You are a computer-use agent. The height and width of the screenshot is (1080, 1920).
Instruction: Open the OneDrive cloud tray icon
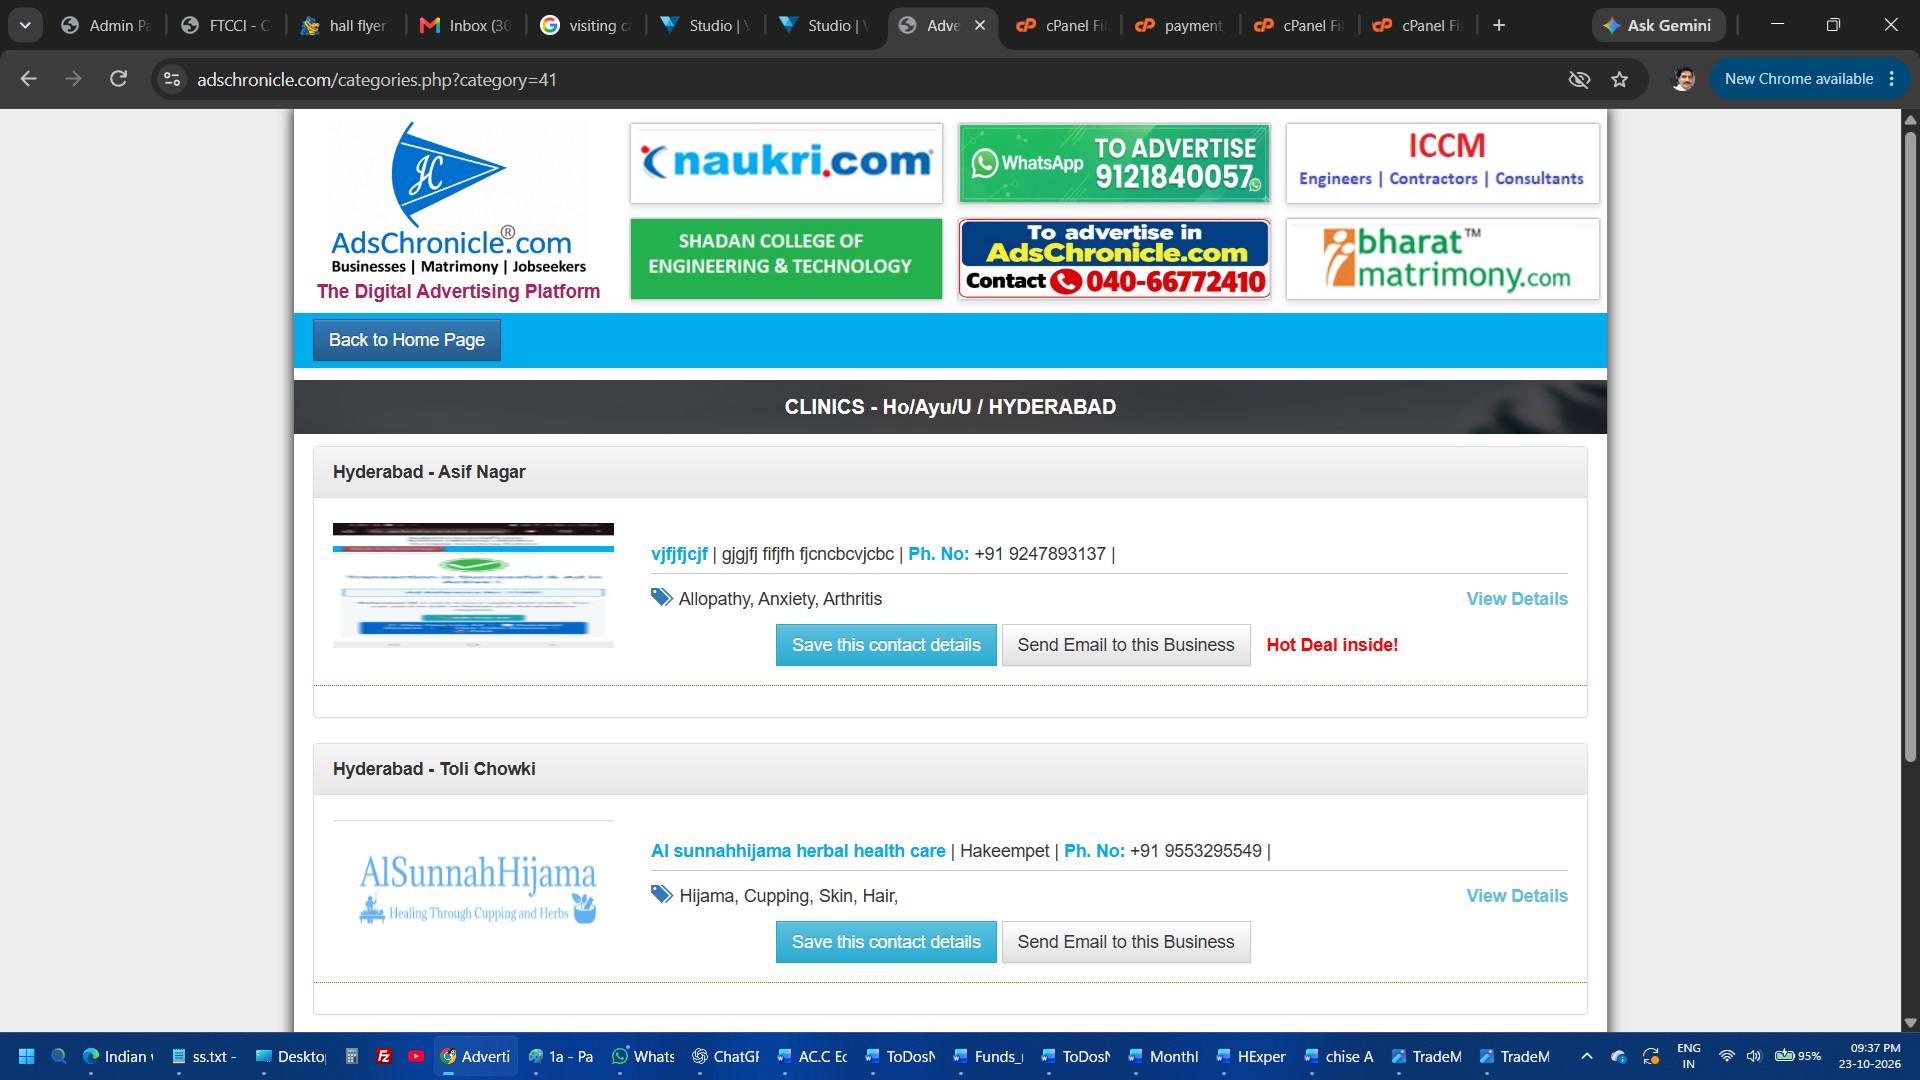click(x=1619, y=1056)
